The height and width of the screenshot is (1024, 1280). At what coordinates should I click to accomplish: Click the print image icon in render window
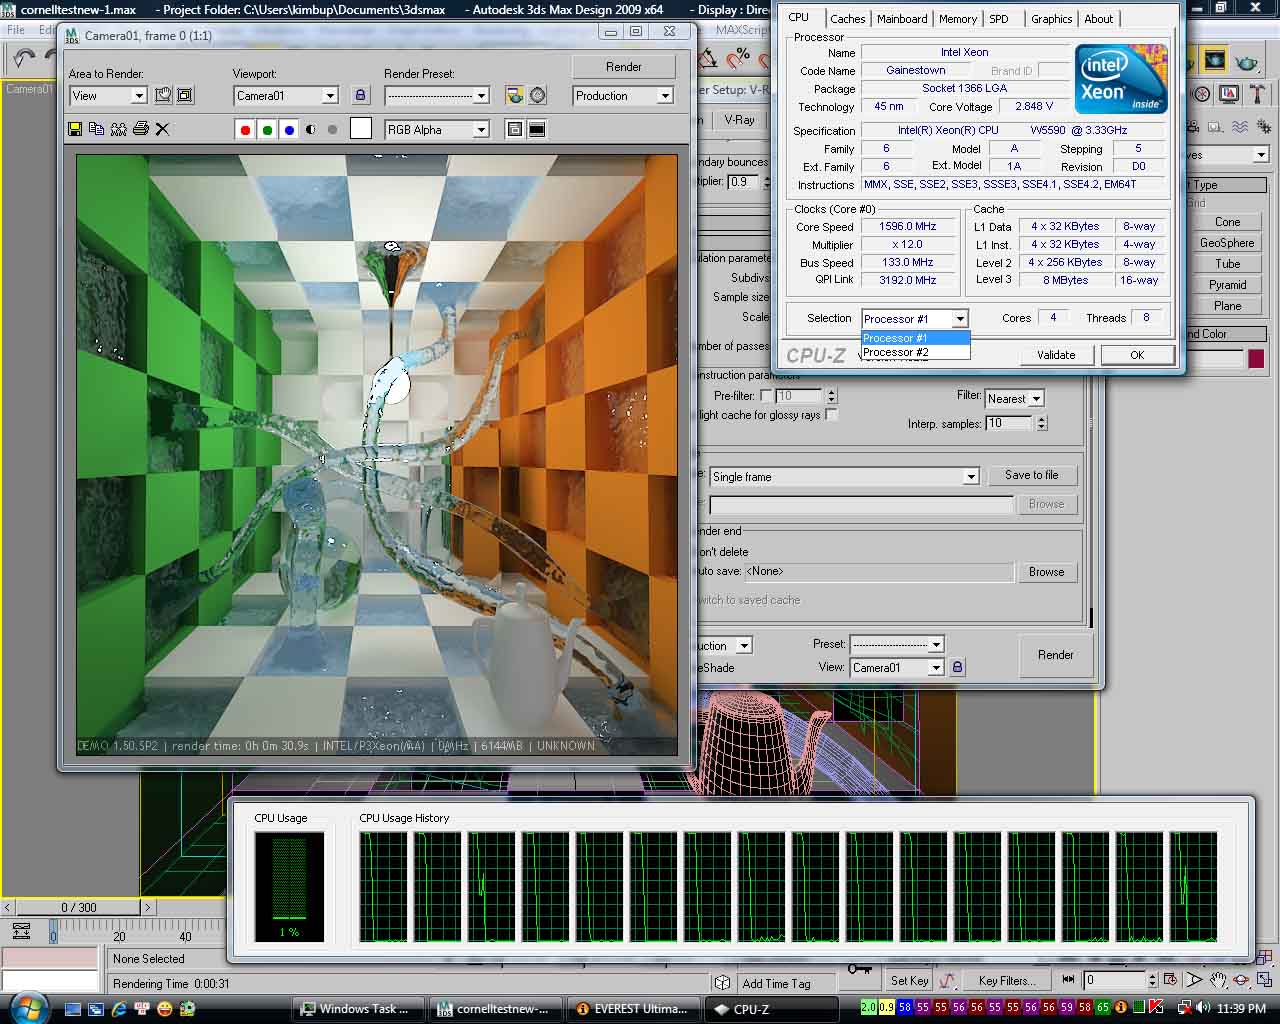click(141, 129)
